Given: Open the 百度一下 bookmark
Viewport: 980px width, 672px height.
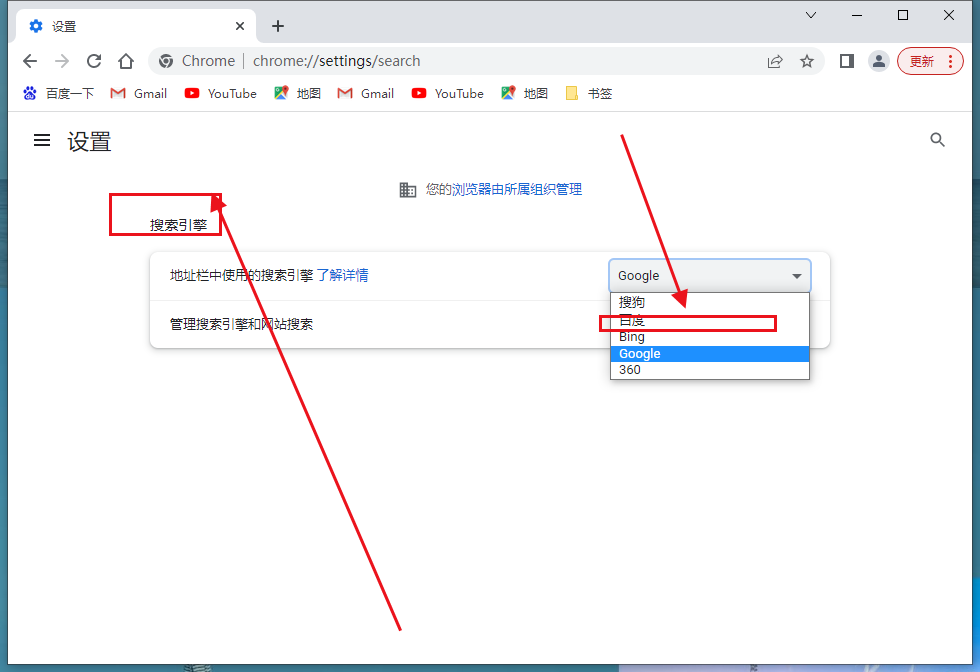Looking at the screenshot, I should click(58, 94).
